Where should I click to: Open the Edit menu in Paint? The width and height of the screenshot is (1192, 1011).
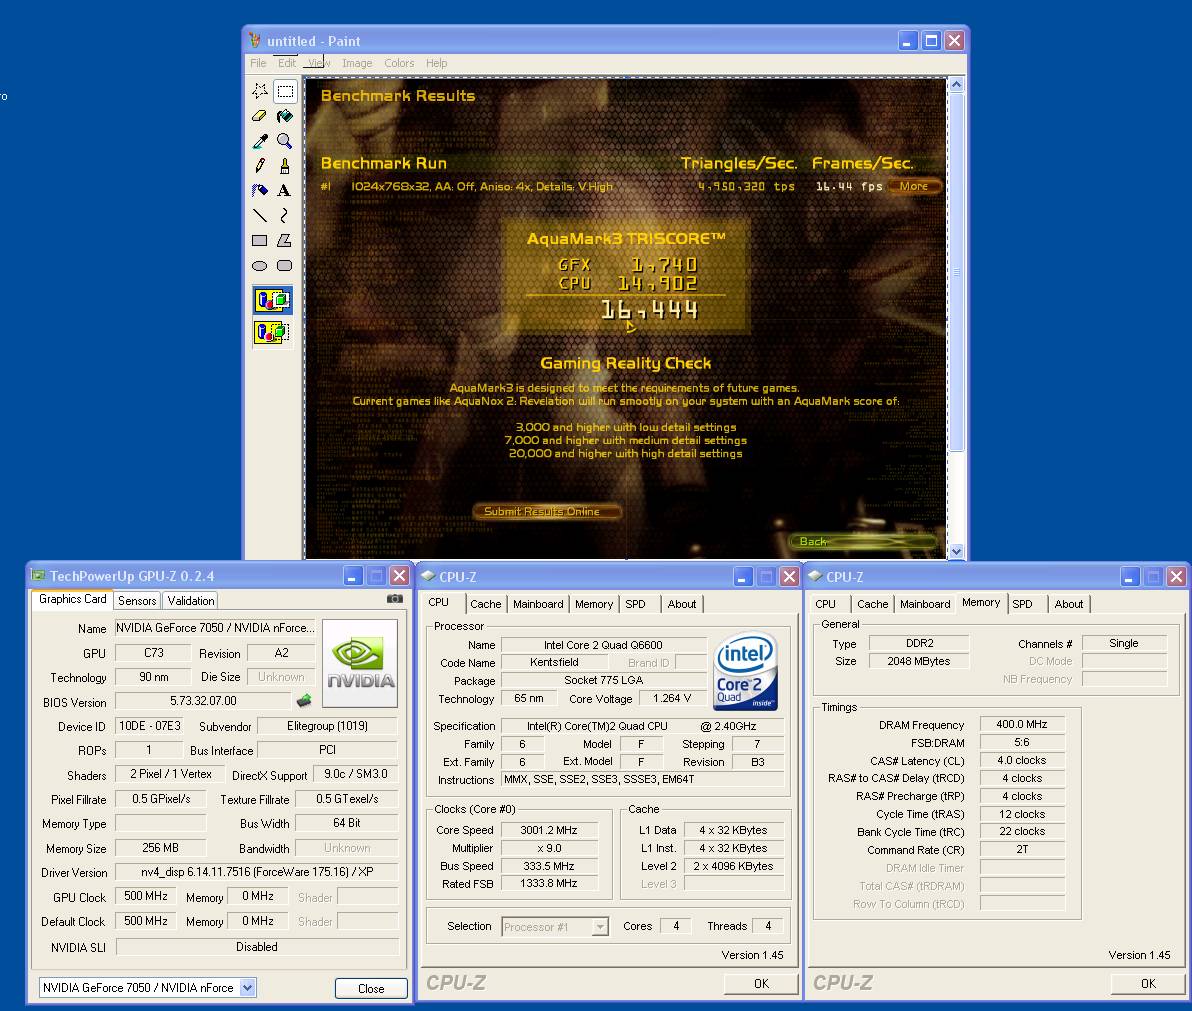tap(287, 63)
